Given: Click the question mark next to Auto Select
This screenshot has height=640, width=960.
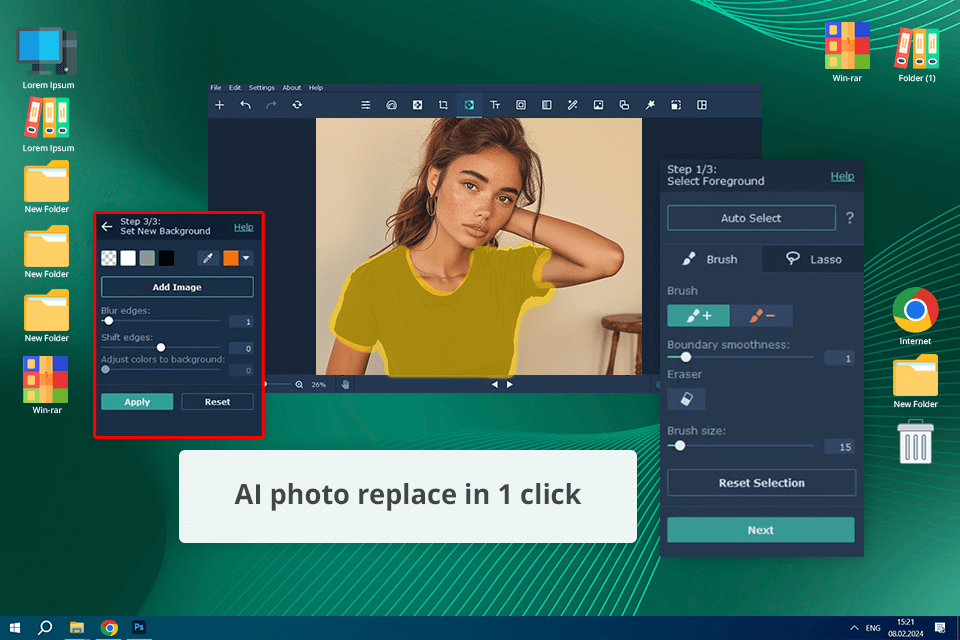Looking at the screenshot, I should [x=850, y=218].
